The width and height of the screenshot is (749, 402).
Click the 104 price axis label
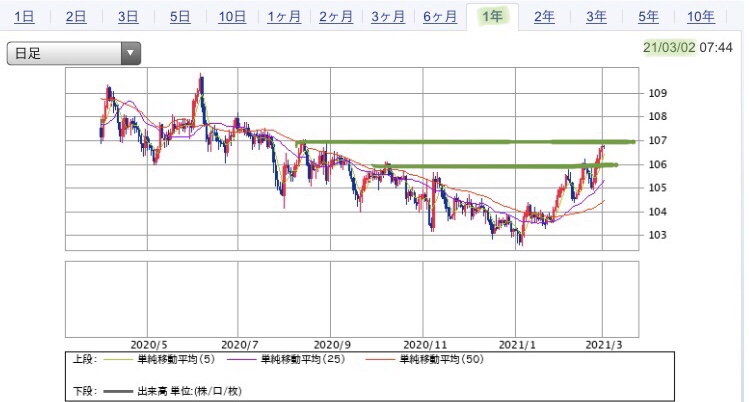(x=657, y=212)
